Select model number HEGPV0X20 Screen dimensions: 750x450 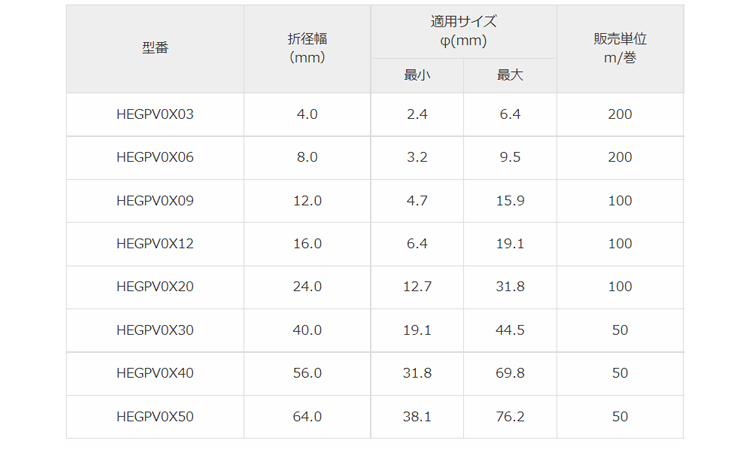[x=155, y=286]
